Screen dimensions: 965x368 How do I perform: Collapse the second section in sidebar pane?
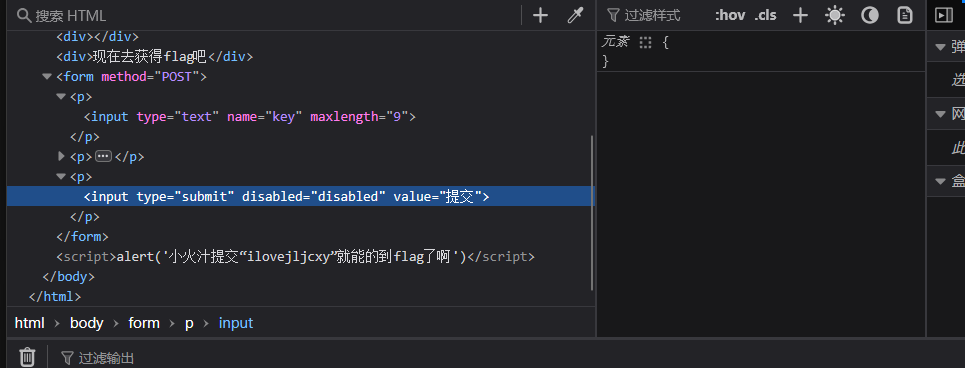[x=940, y=113]
